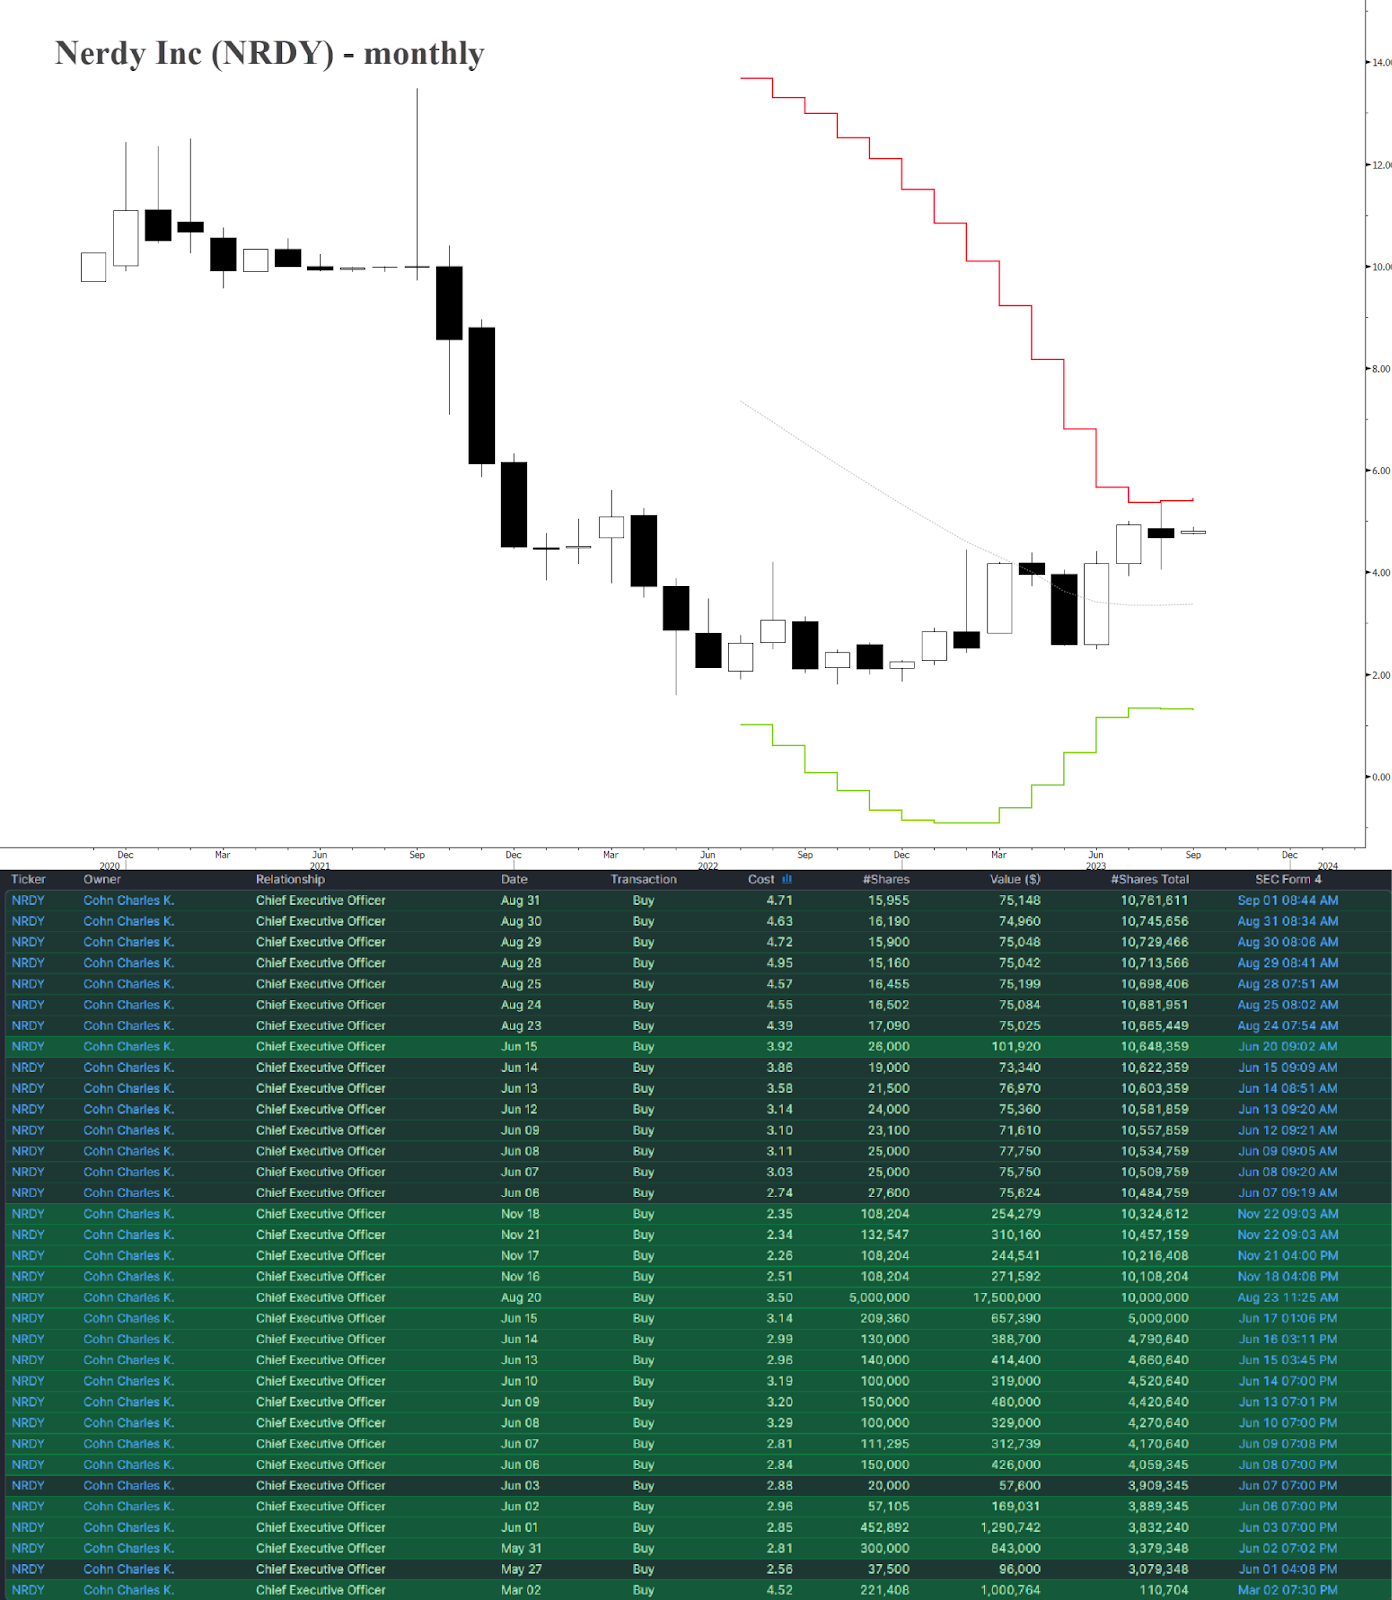Open the Nov 21 04:00 PM filing link

tap(1288, 1256)
